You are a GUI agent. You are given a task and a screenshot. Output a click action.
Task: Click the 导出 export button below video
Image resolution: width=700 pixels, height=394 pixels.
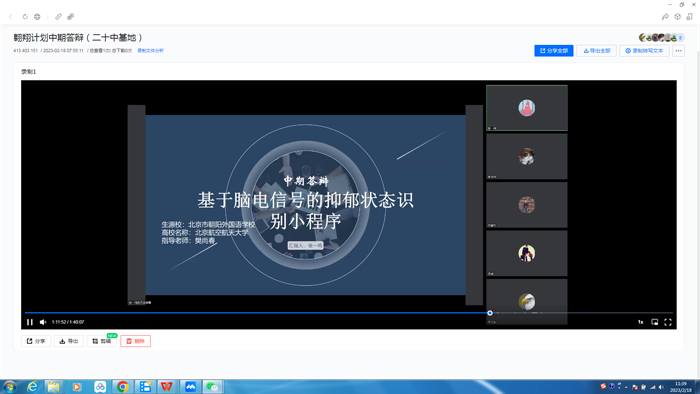69,341
